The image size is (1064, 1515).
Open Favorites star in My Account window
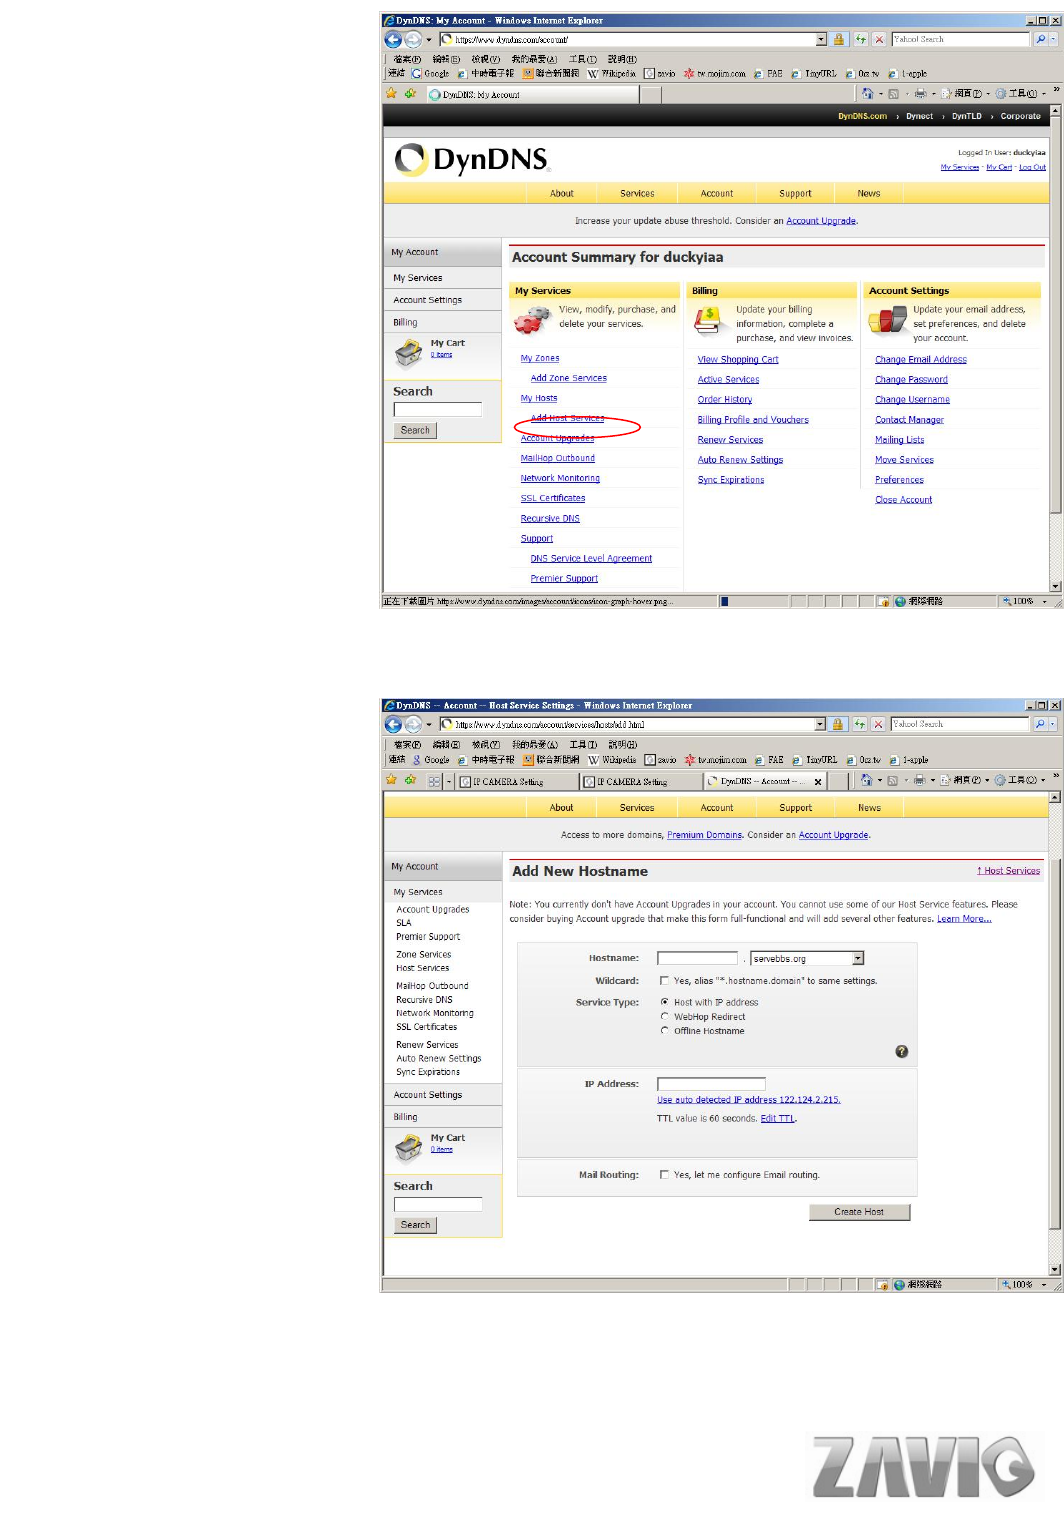click(x=391, y=93)
